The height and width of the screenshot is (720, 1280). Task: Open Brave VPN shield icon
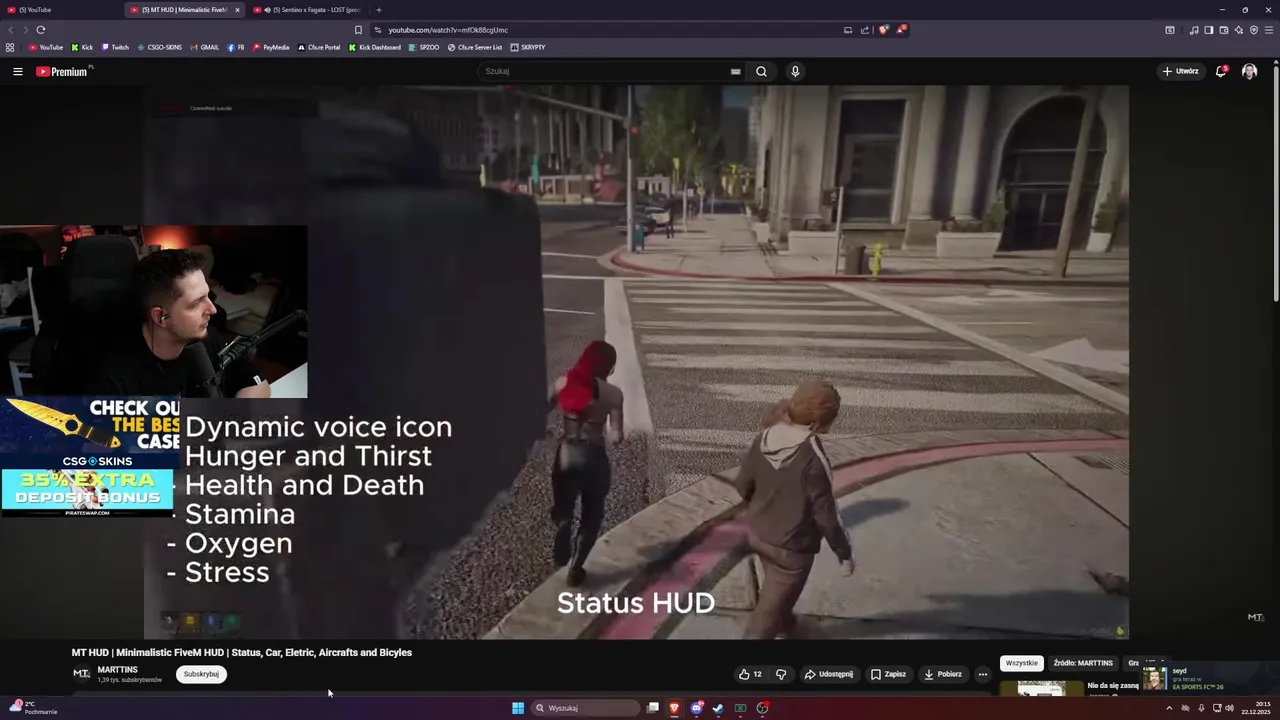click(1254, 30)
